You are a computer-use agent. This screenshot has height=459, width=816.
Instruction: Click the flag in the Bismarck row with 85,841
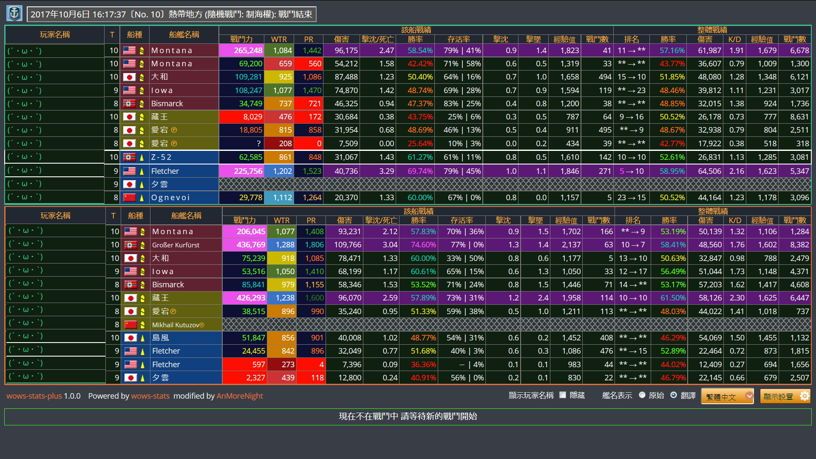pyautogui.click(x=130, y=285)
